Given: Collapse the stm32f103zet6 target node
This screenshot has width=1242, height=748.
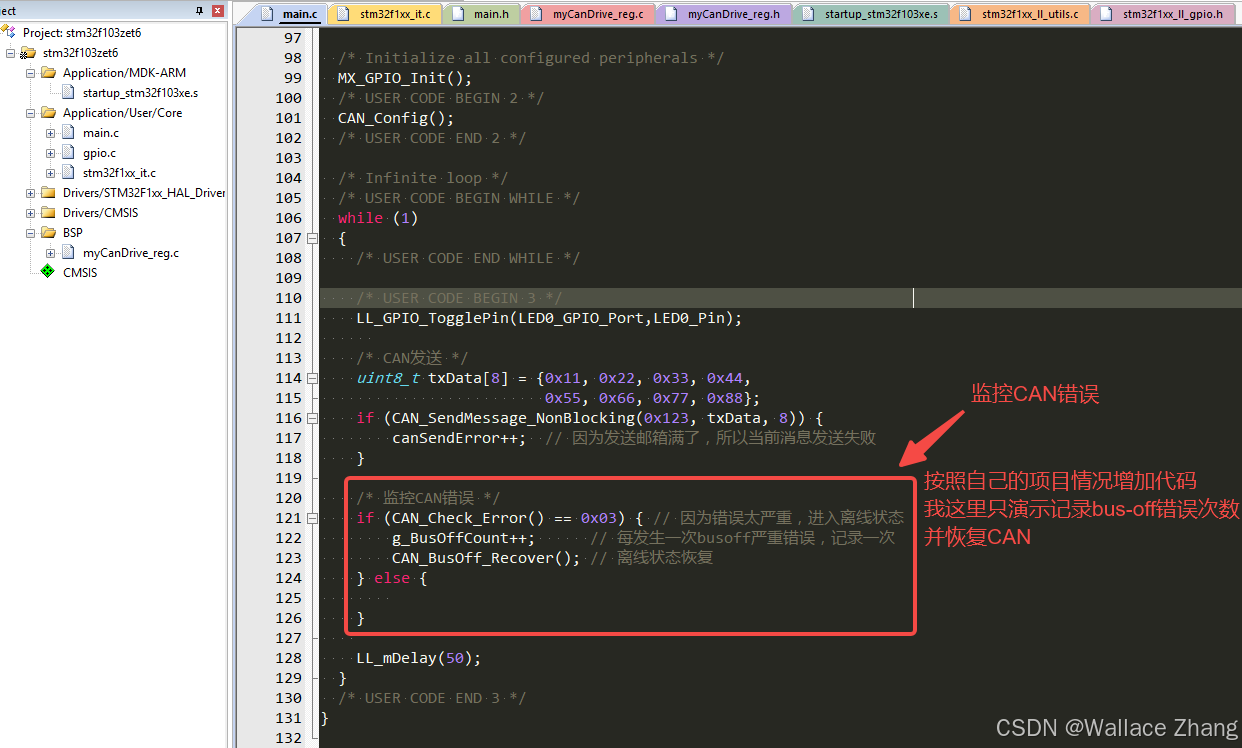Looking at the screenshot, I should pyautogui.click(x=11, y=53).
